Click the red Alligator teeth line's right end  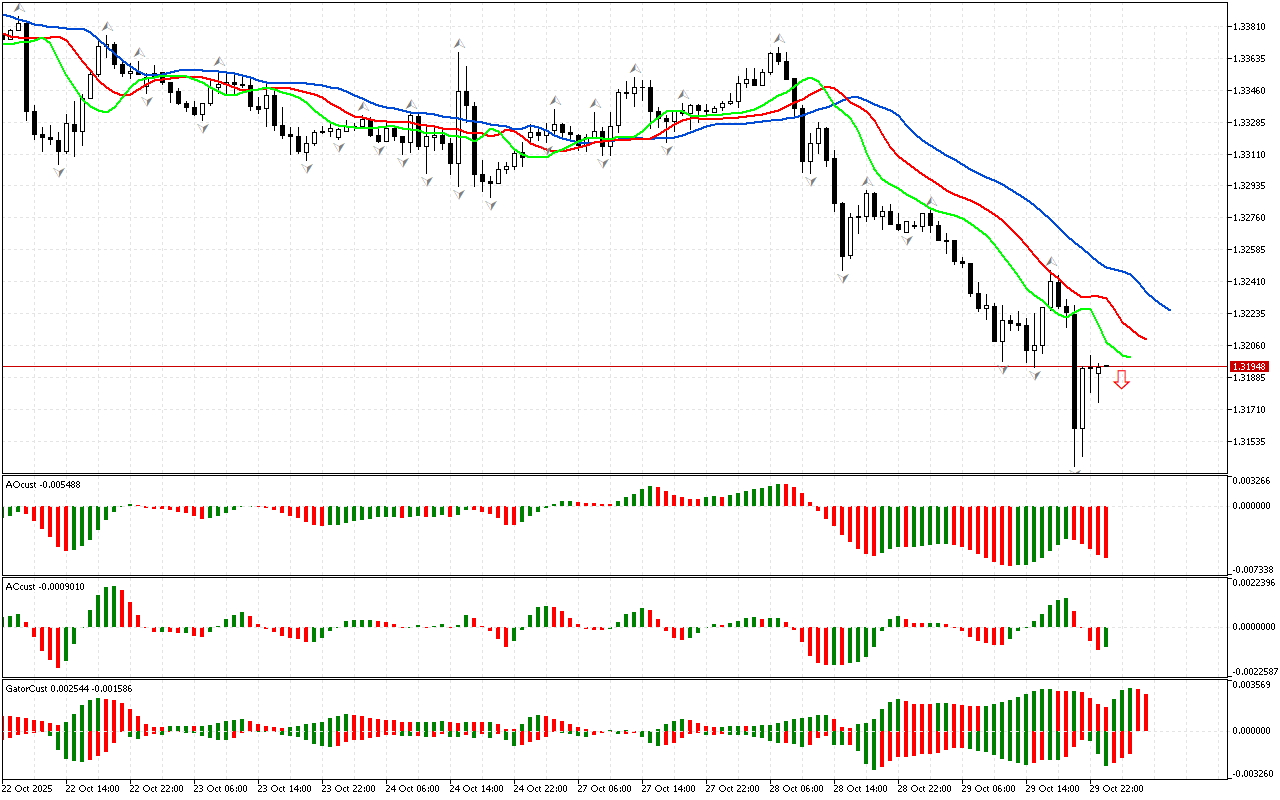tap(1144, 338)
